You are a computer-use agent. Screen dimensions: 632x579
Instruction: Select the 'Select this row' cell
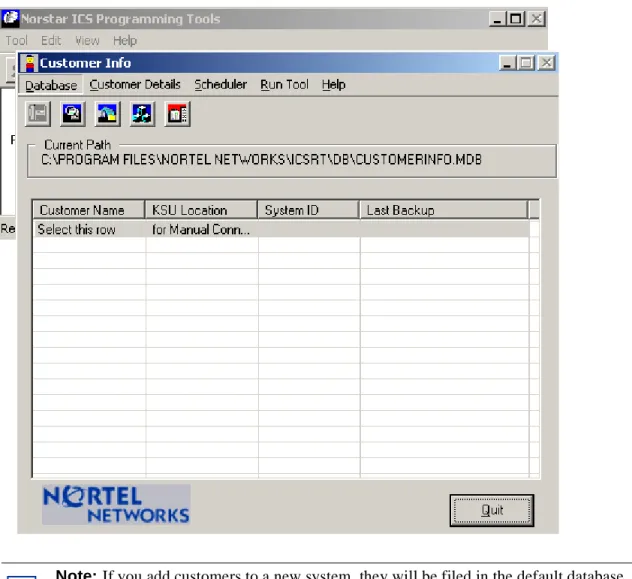(89, 229)
